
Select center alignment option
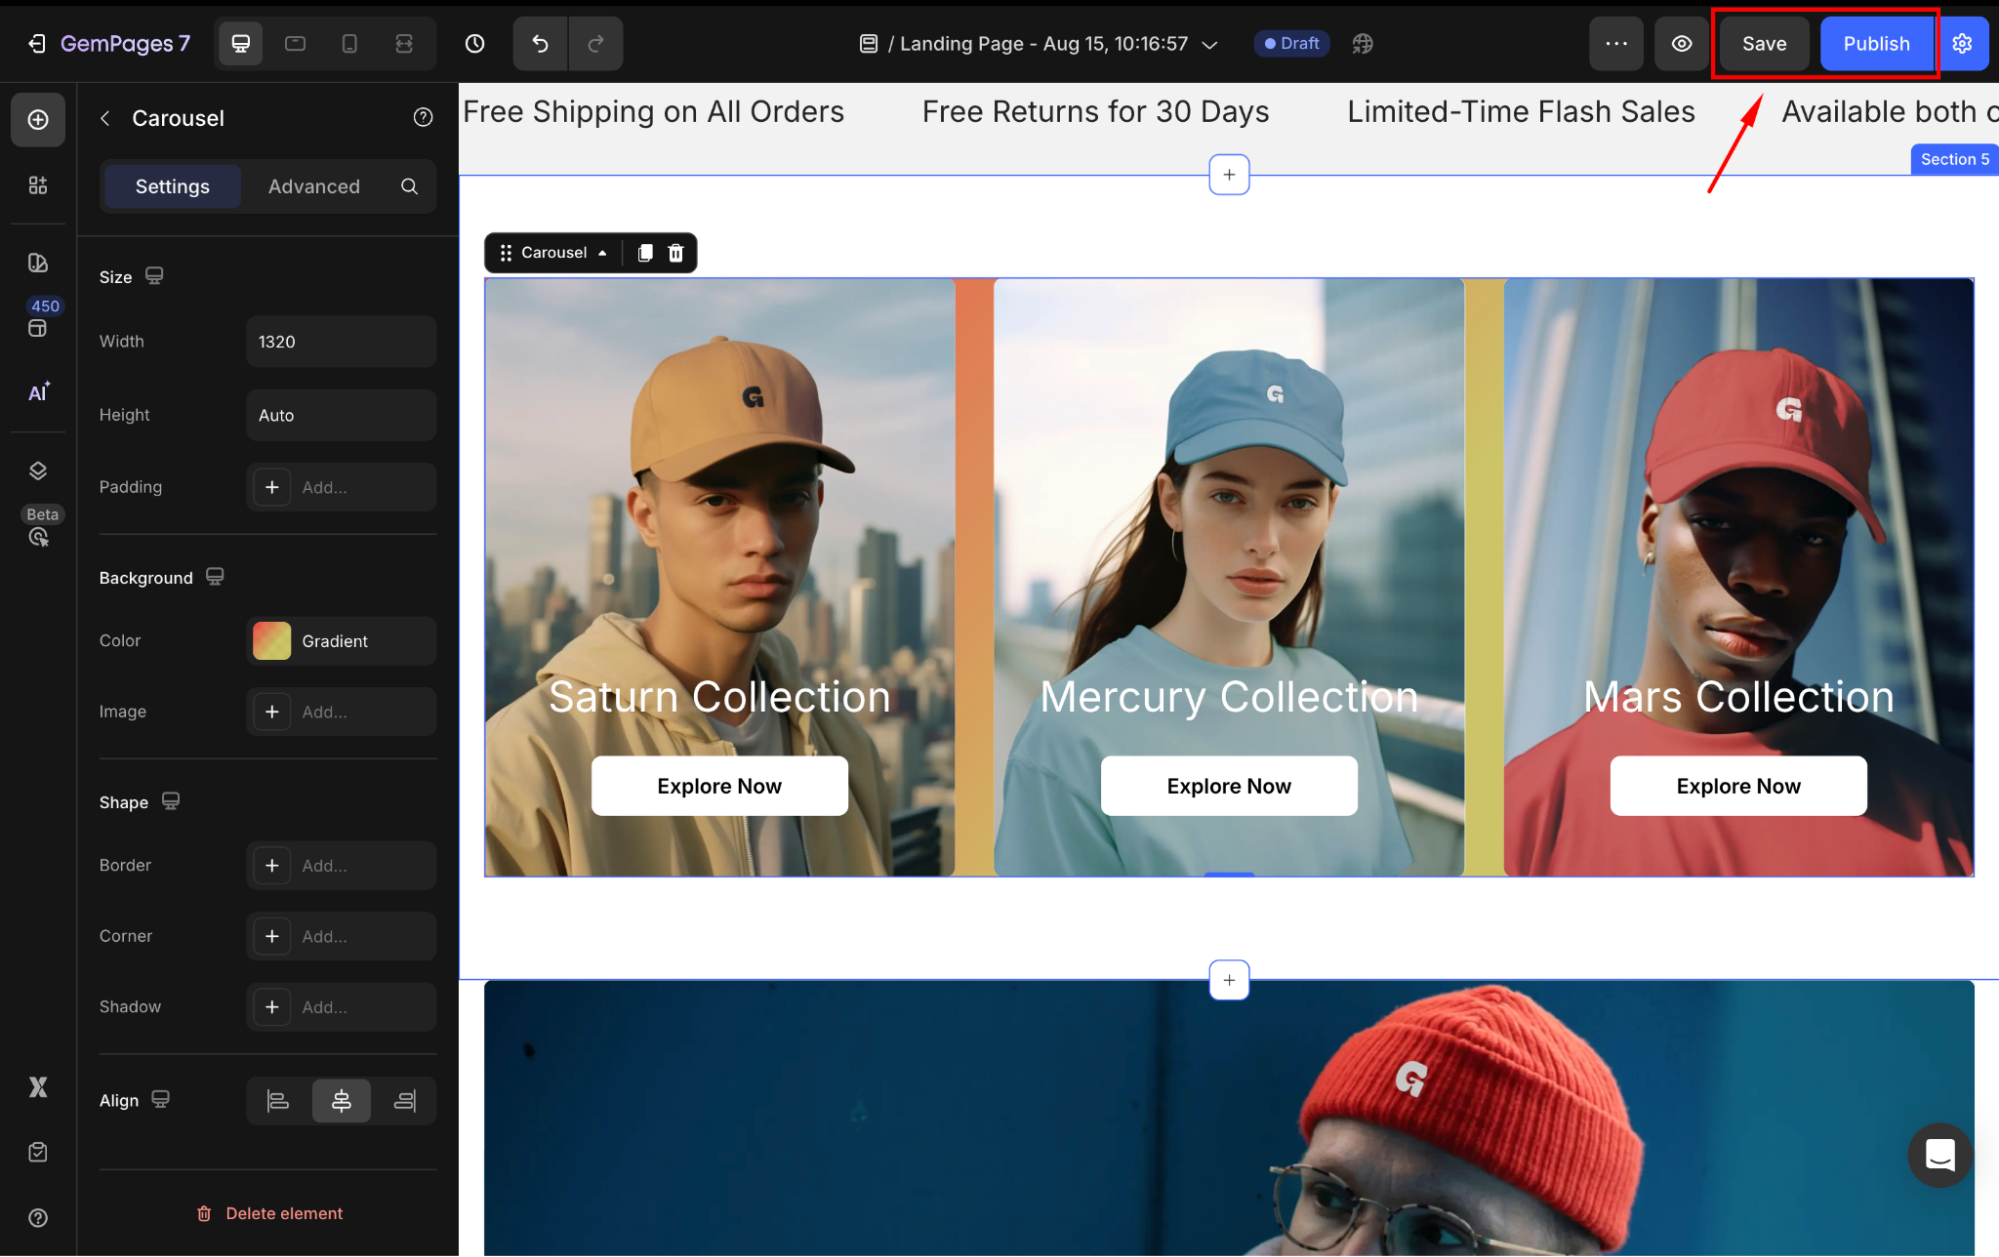(341, 1101)
